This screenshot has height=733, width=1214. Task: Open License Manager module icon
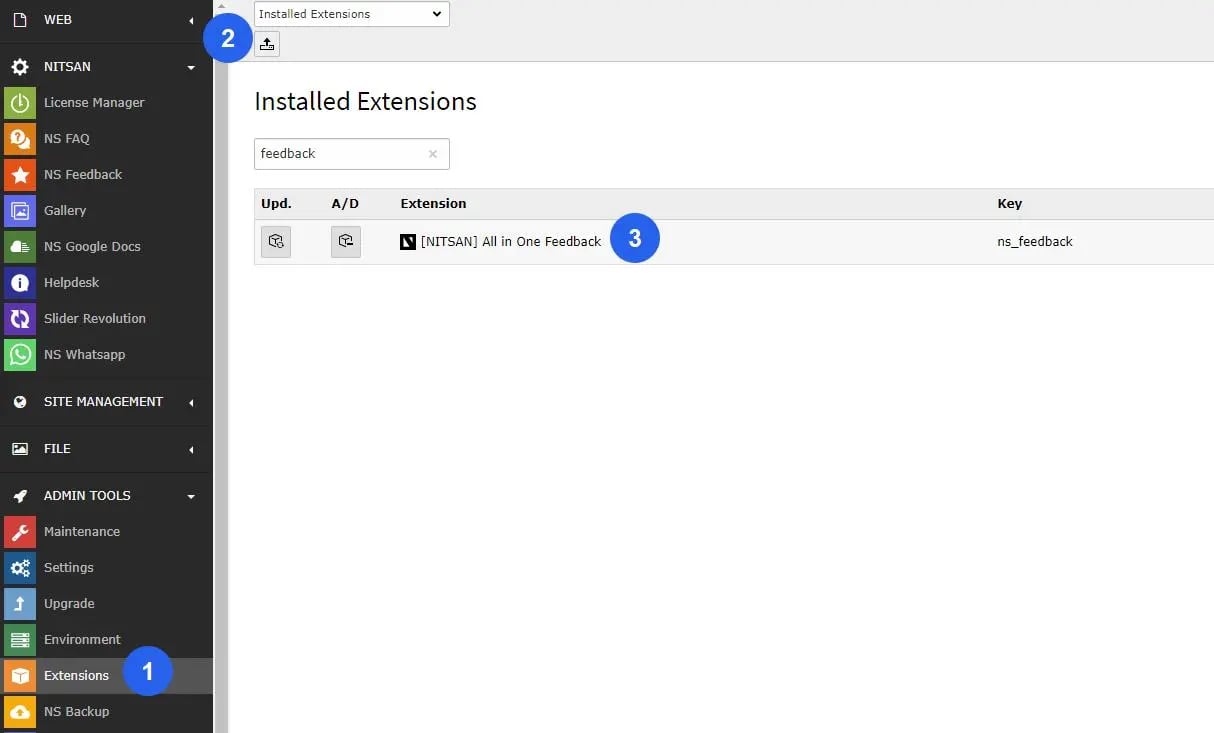pyautogui.click(x=20, y=102)
